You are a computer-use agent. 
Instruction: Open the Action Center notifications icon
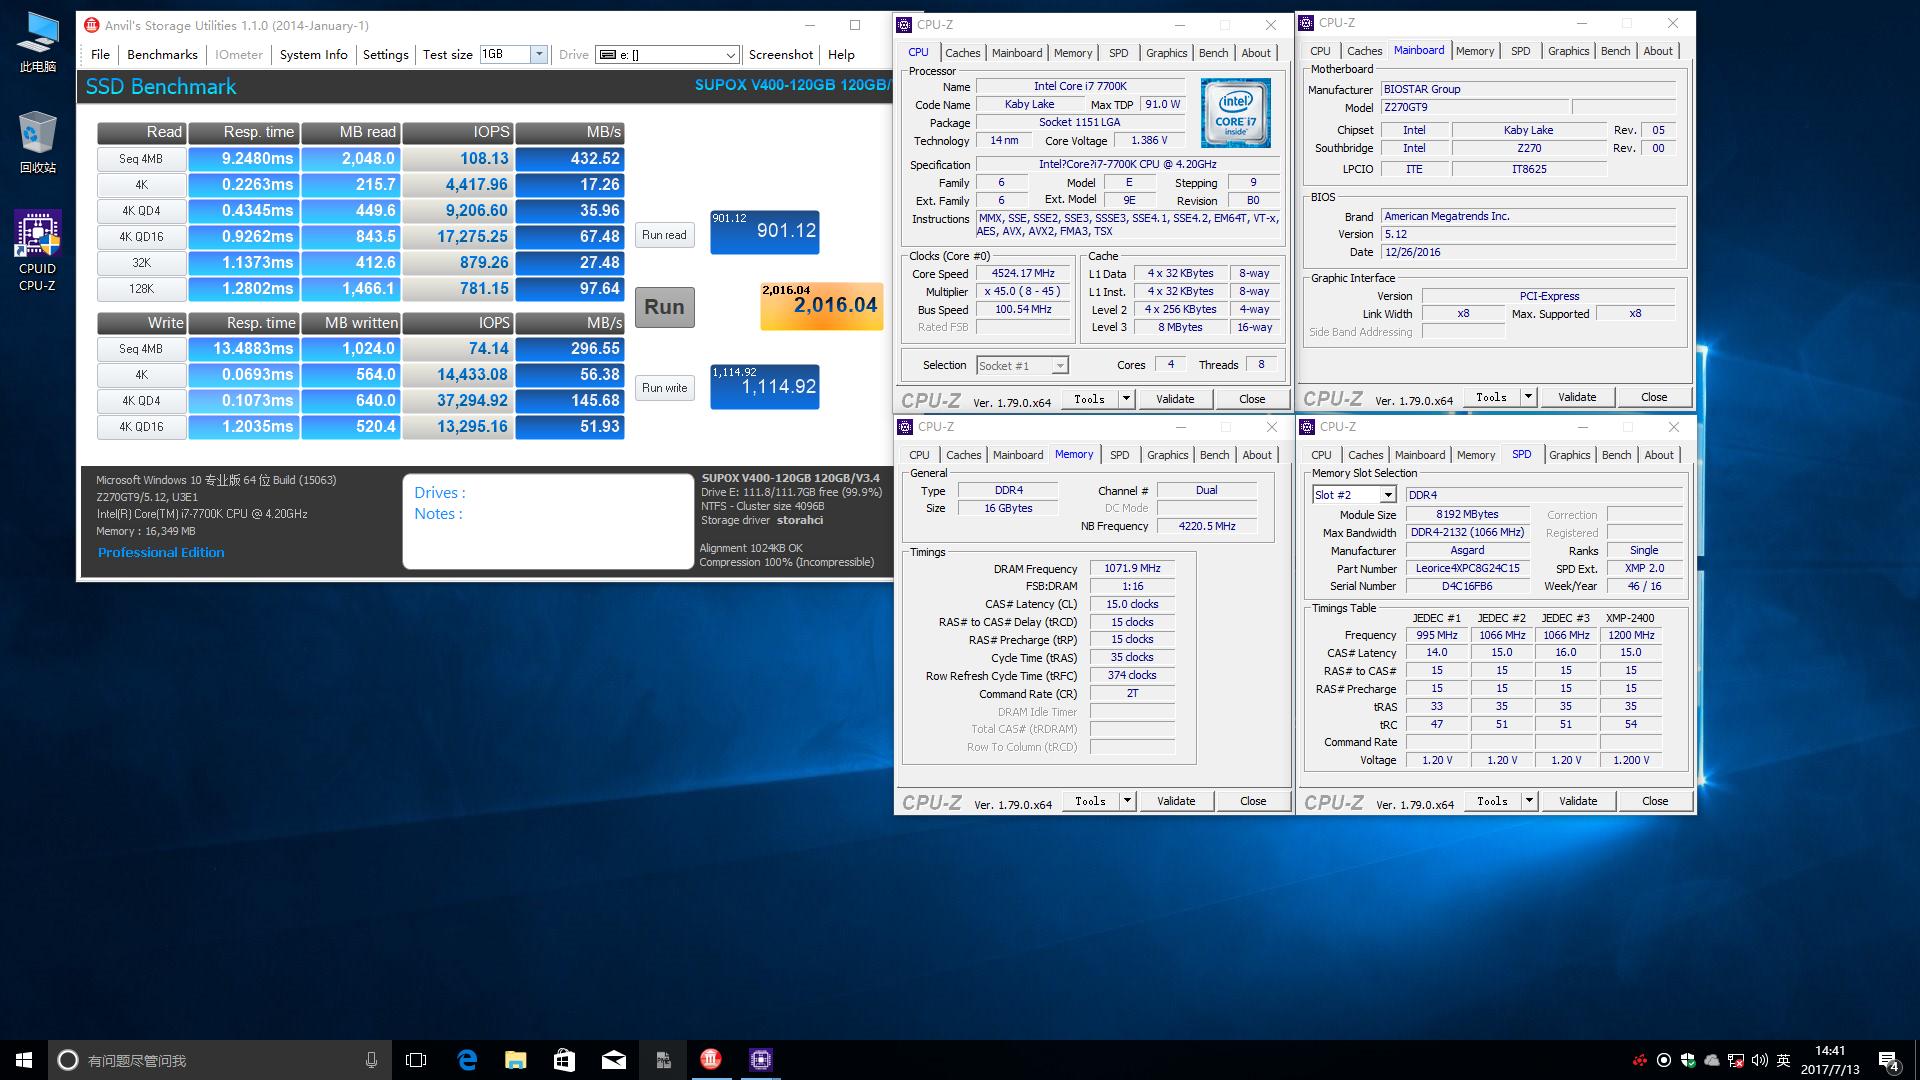(1888, 1059)
